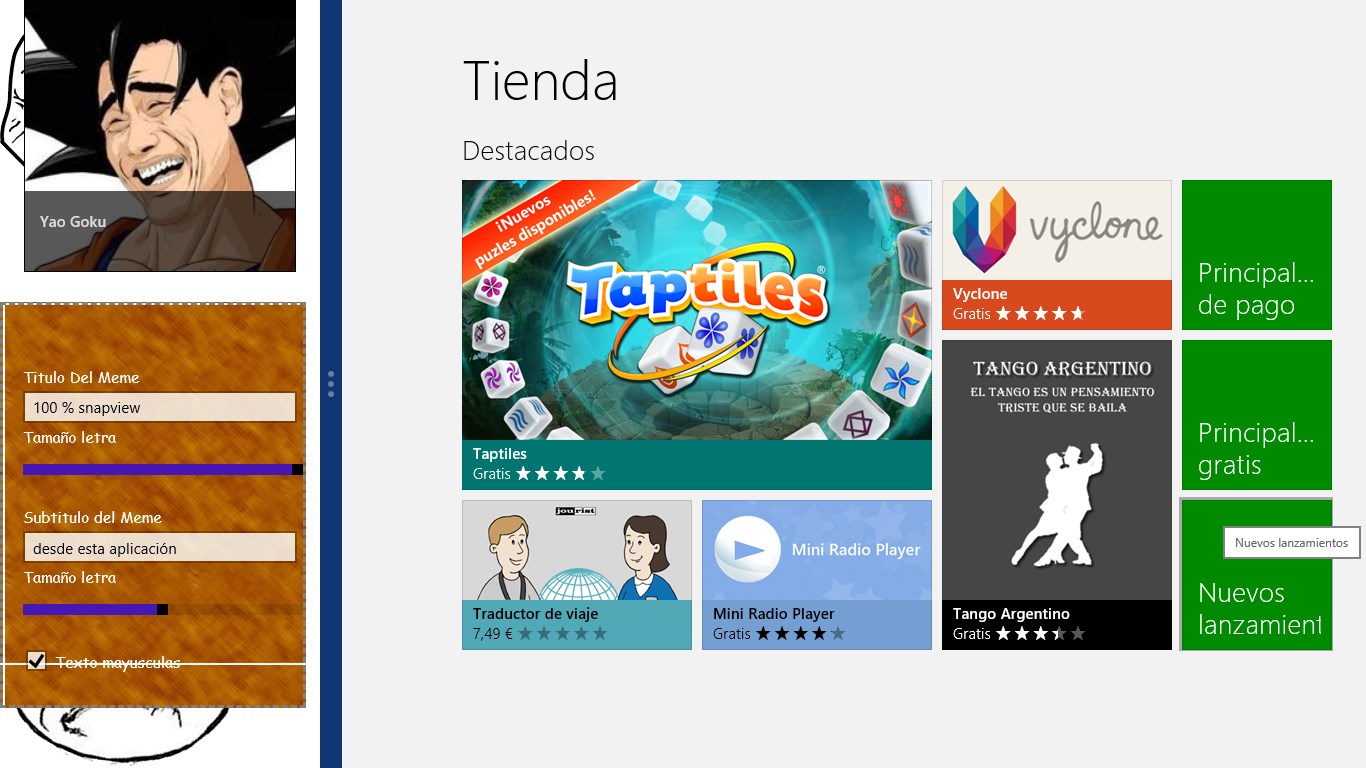Click the Vyclone colorful V logo
Image resolution: width=1366 pixels, height=768 pixels.
pyautogui.click(x=984, y=229)
